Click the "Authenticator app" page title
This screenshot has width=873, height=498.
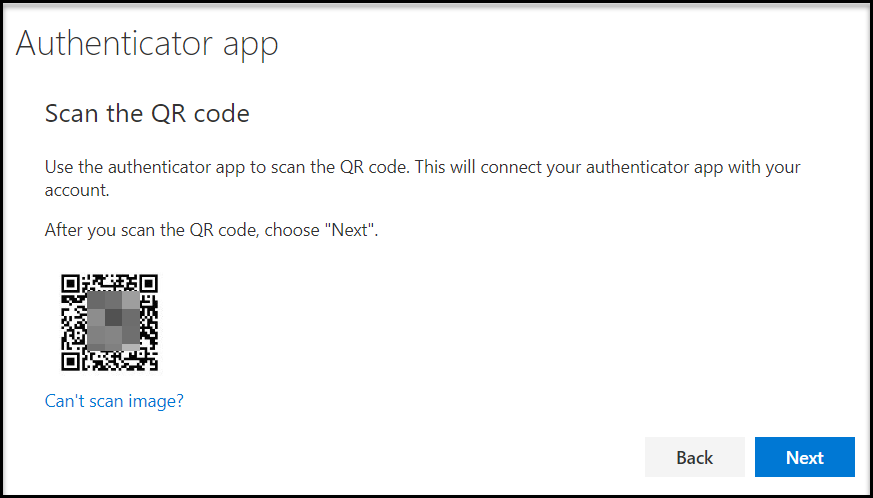tap(147, 44)
